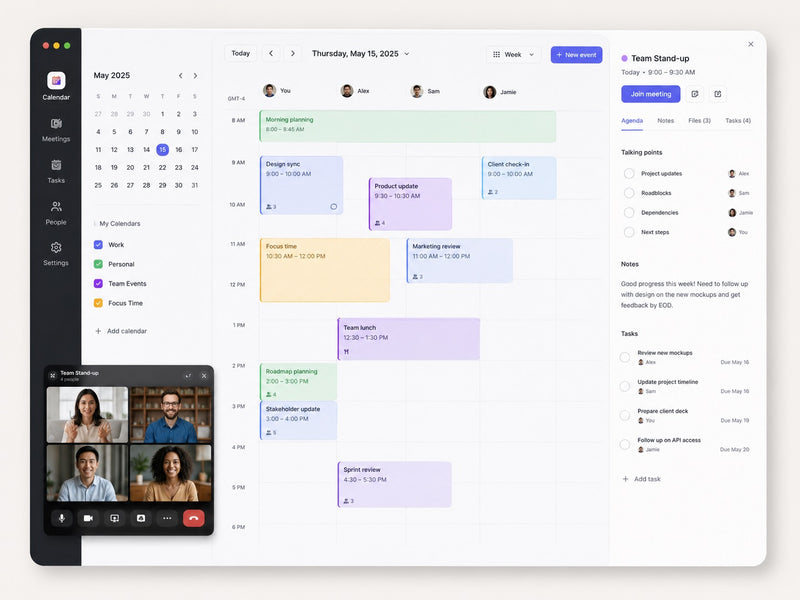Open Settings gear in sidebar

(56, 247)
